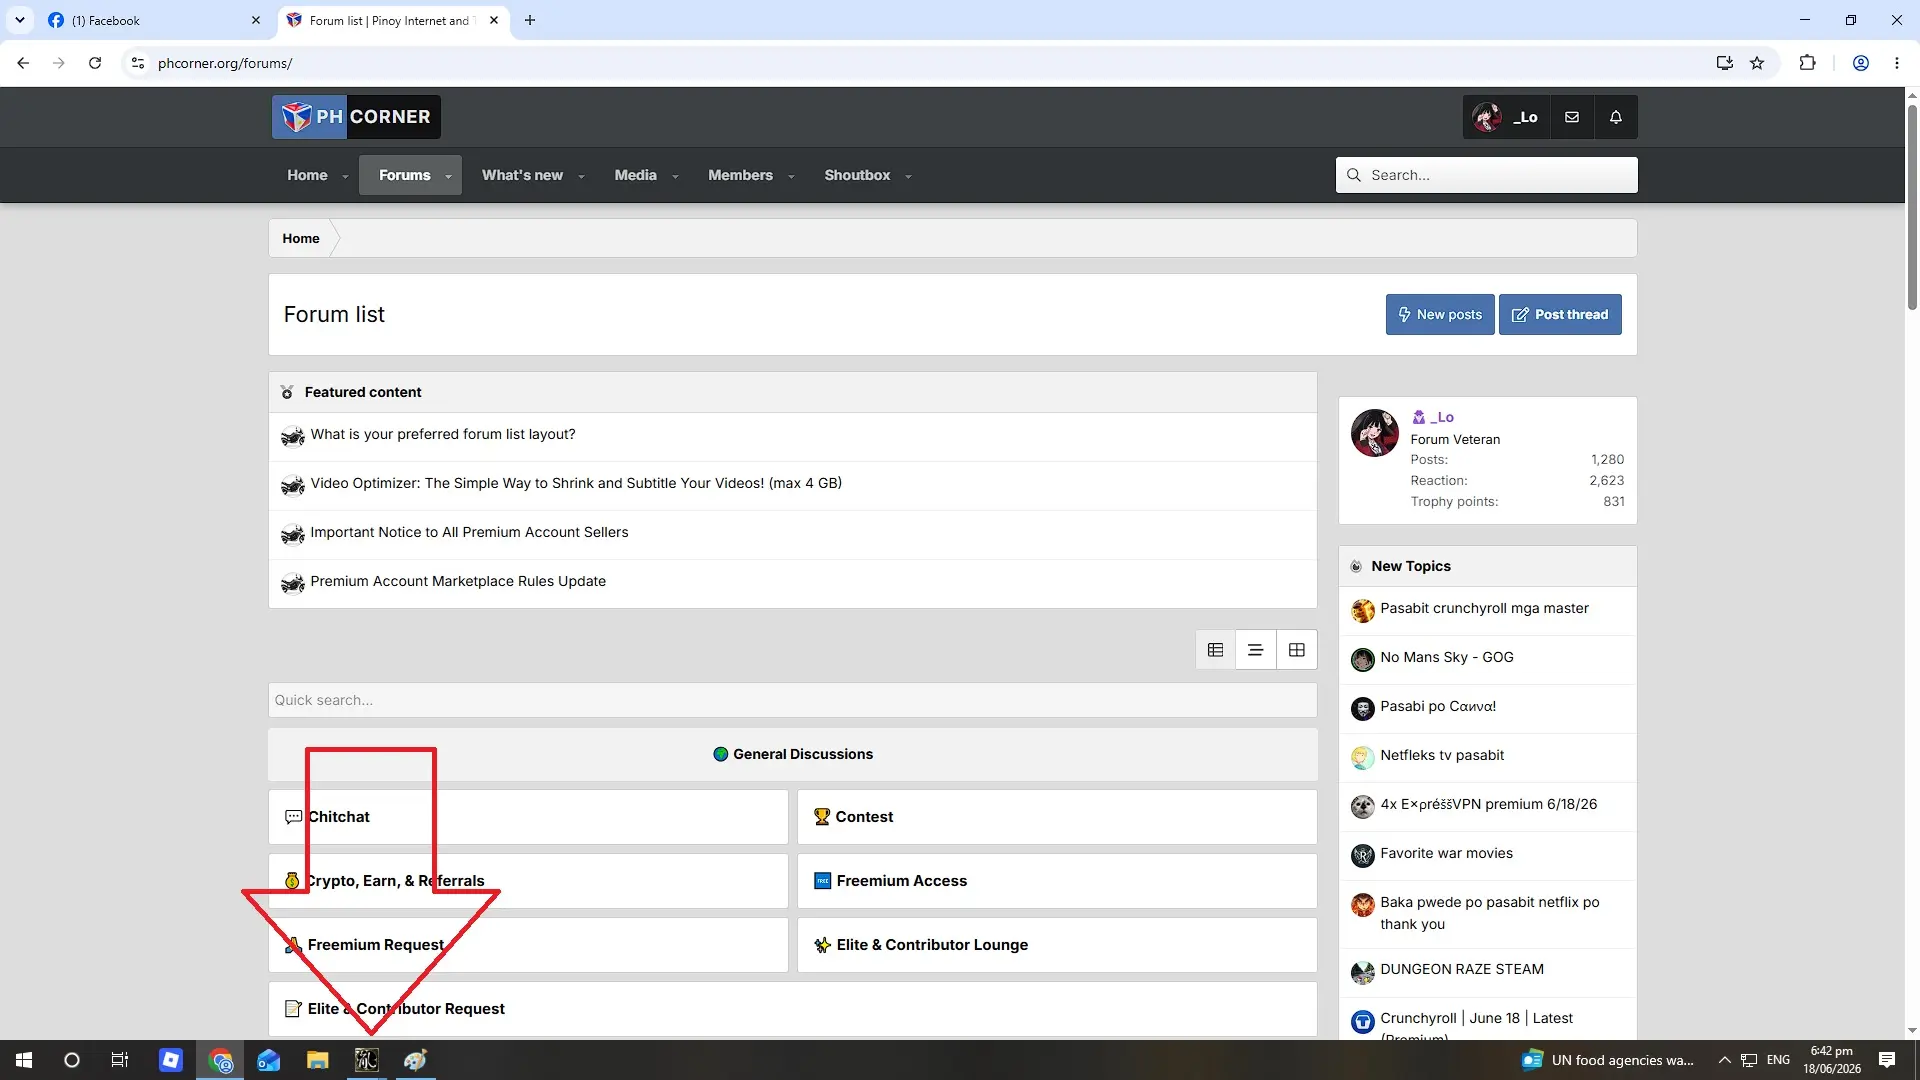Switch to the table forum layout icon
The width and height of the screenshot is (1920, 1080).
pyautogui.click(x=1216, y=650)
